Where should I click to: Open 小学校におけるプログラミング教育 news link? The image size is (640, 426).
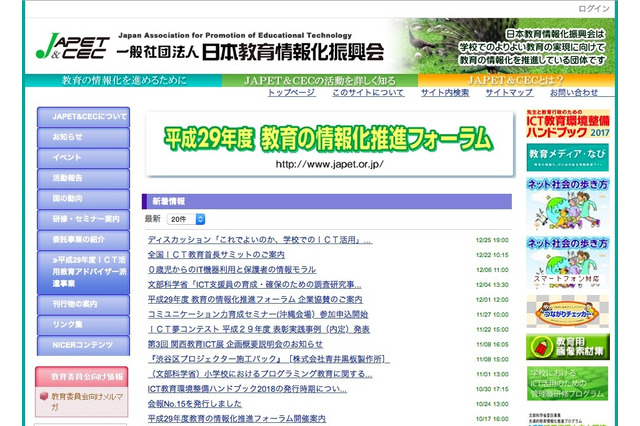(260, 374)
